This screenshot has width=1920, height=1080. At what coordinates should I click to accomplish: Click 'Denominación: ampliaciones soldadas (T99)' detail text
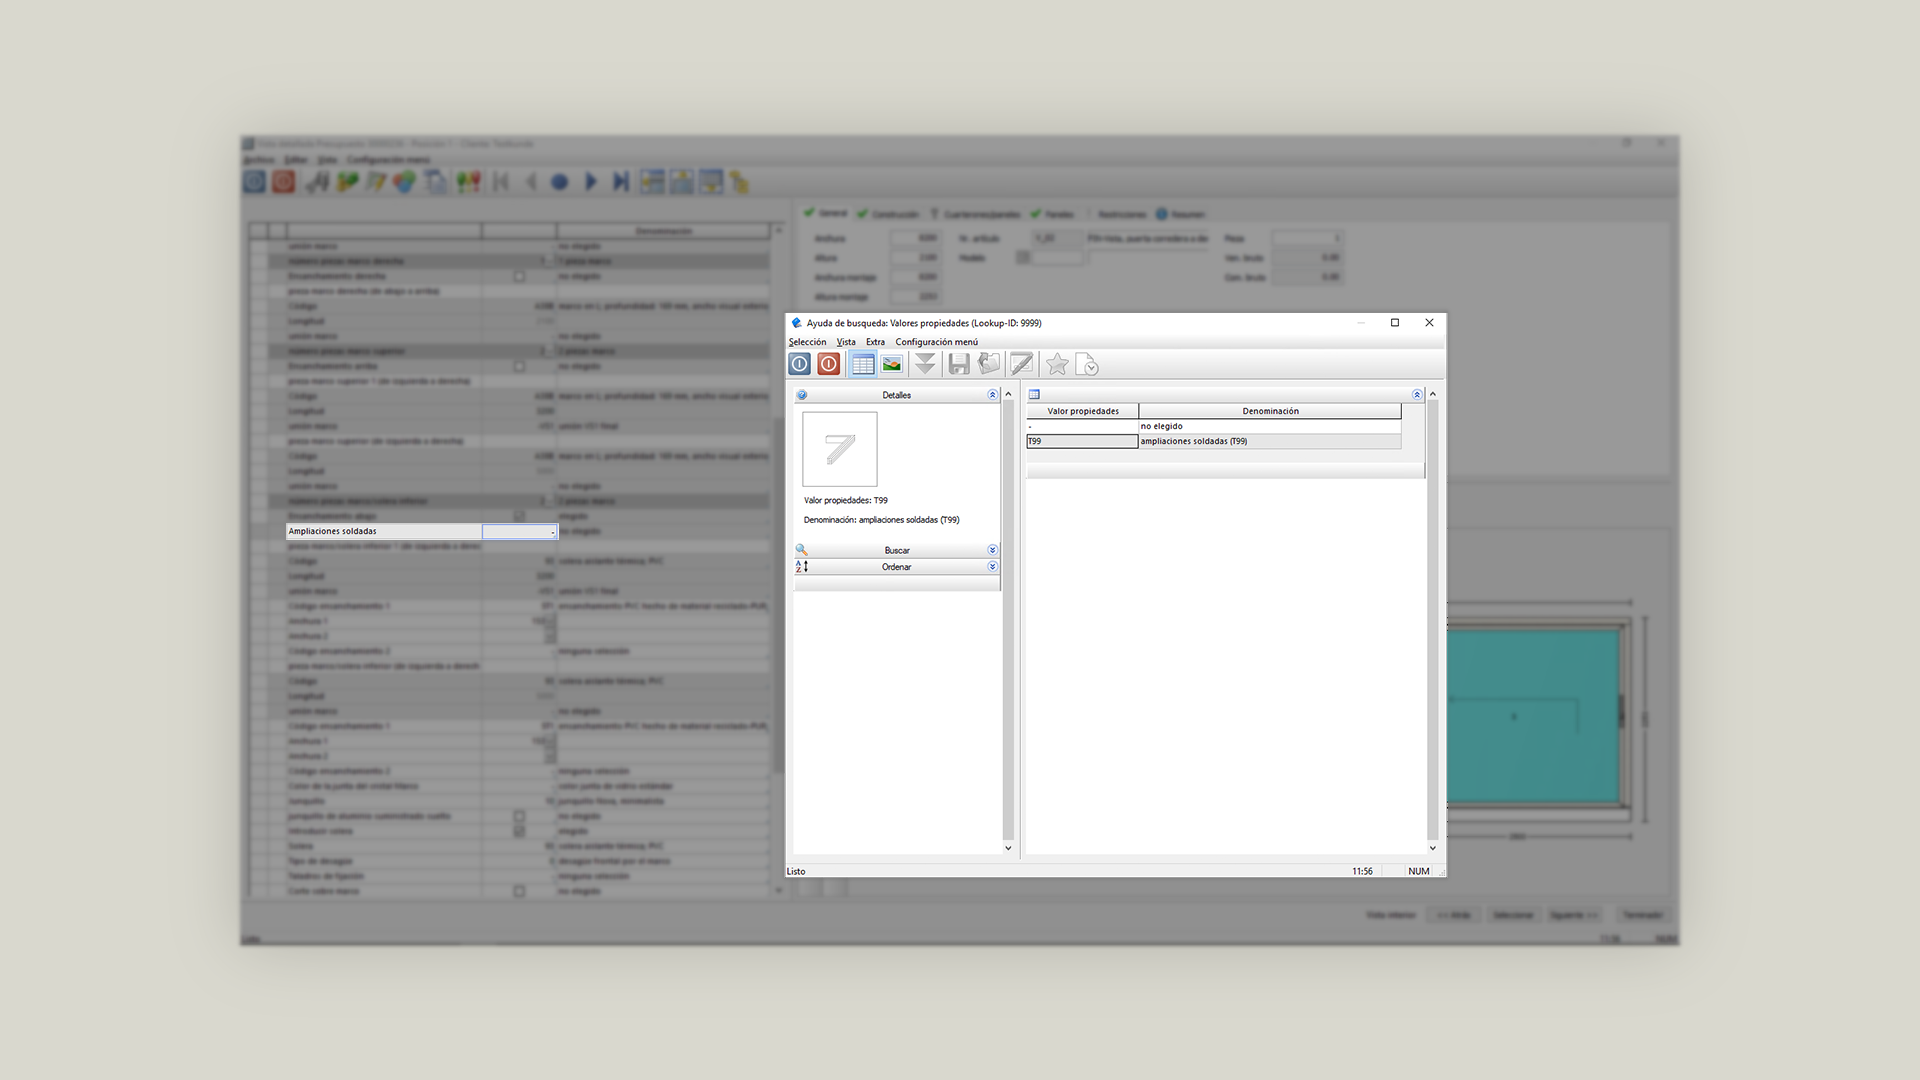click(882, 520)
